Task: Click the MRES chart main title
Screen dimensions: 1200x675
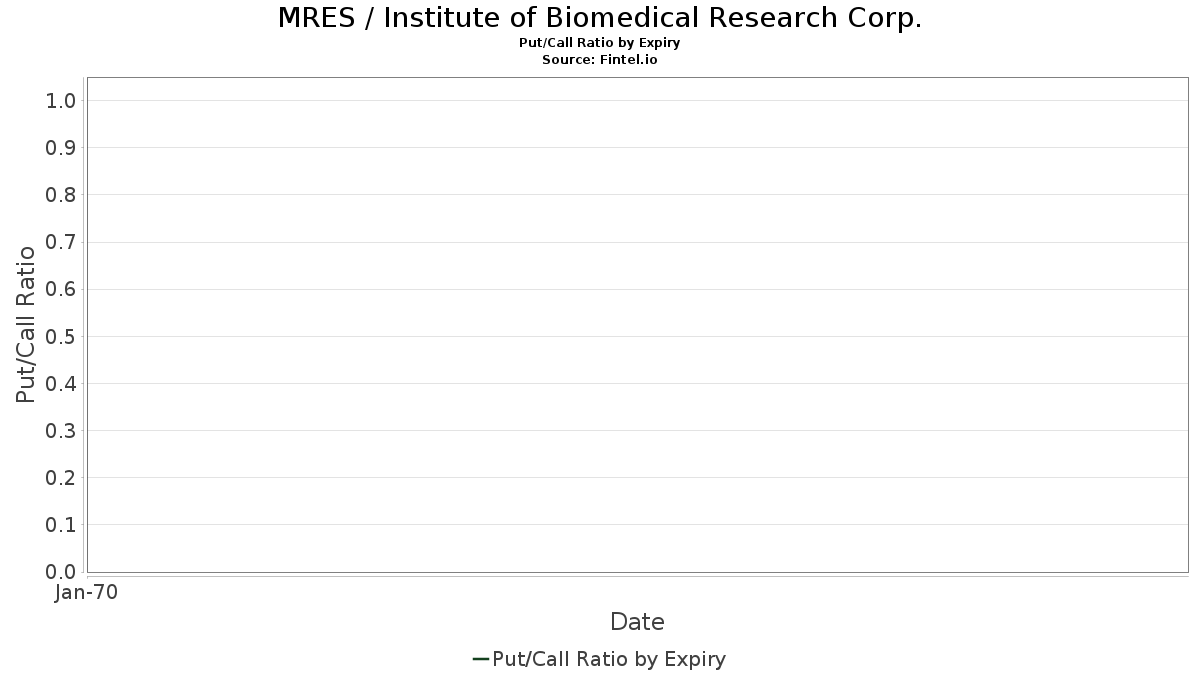Action: tap(599, 18)
